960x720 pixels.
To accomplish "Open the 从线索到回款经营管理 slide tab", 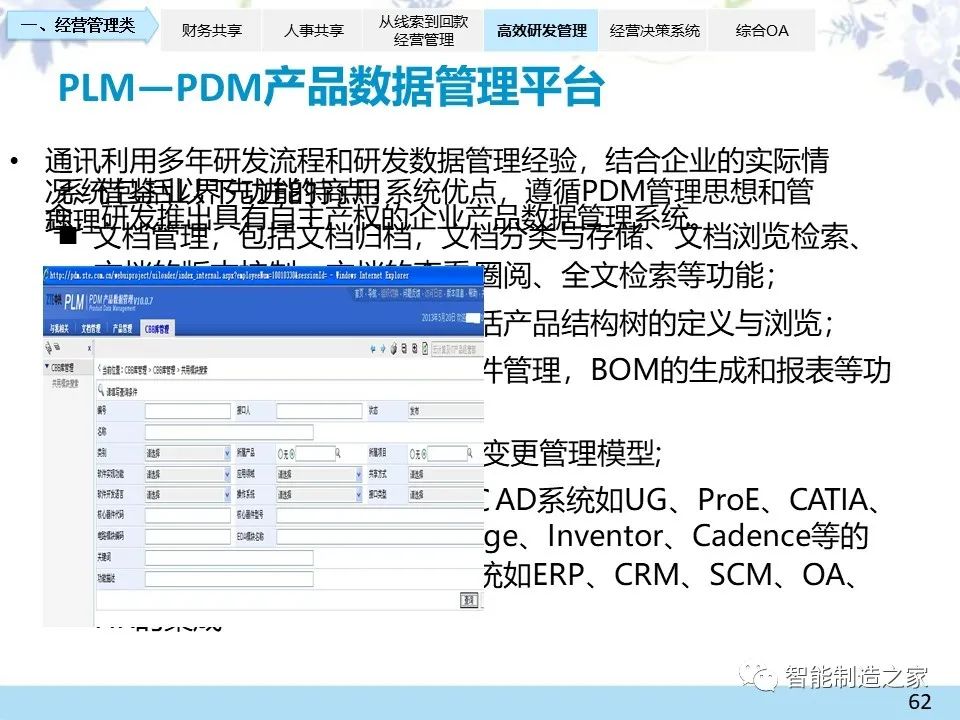I will coord(423,31).
